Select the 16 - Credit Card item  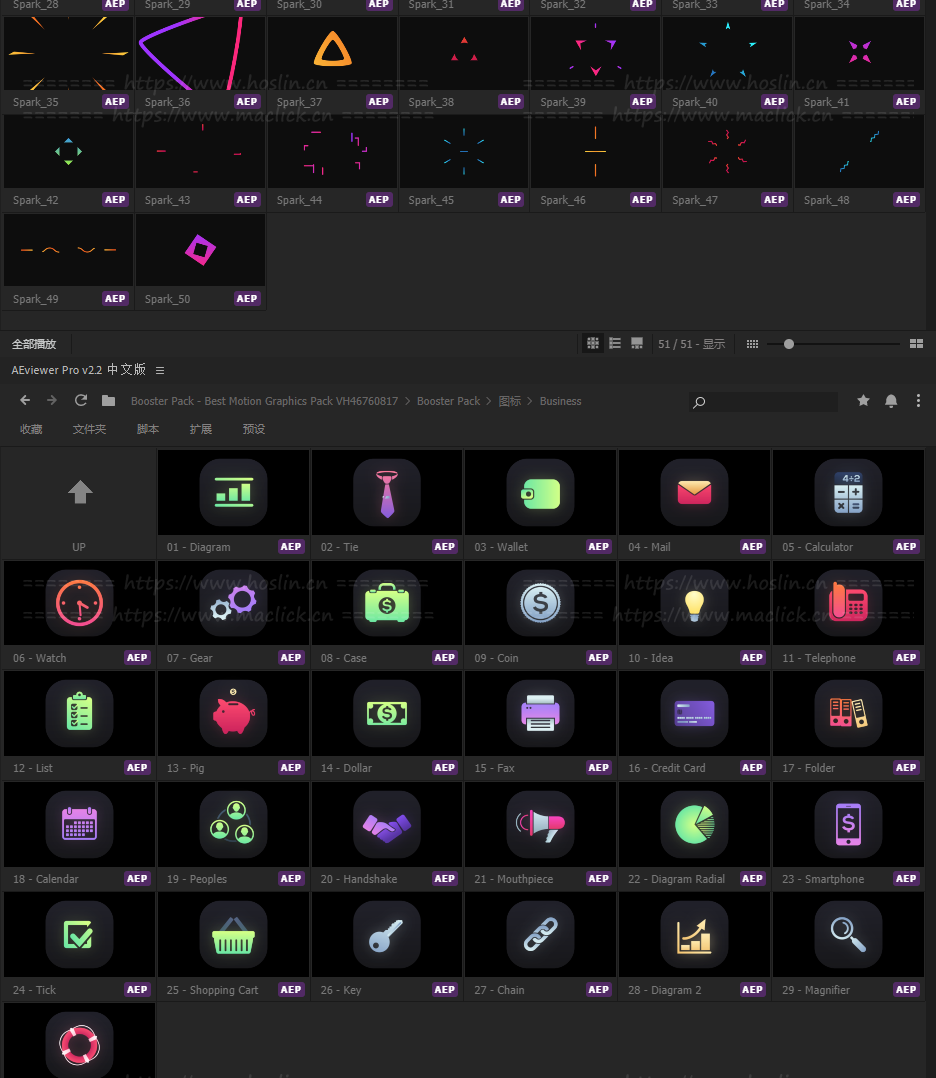tap(694, 725)
